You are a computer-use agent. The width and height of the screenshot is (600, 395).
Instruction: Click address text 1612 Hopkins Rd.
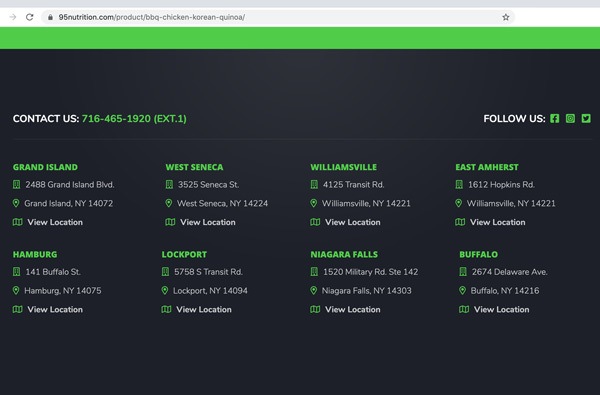tap(502, 184)
